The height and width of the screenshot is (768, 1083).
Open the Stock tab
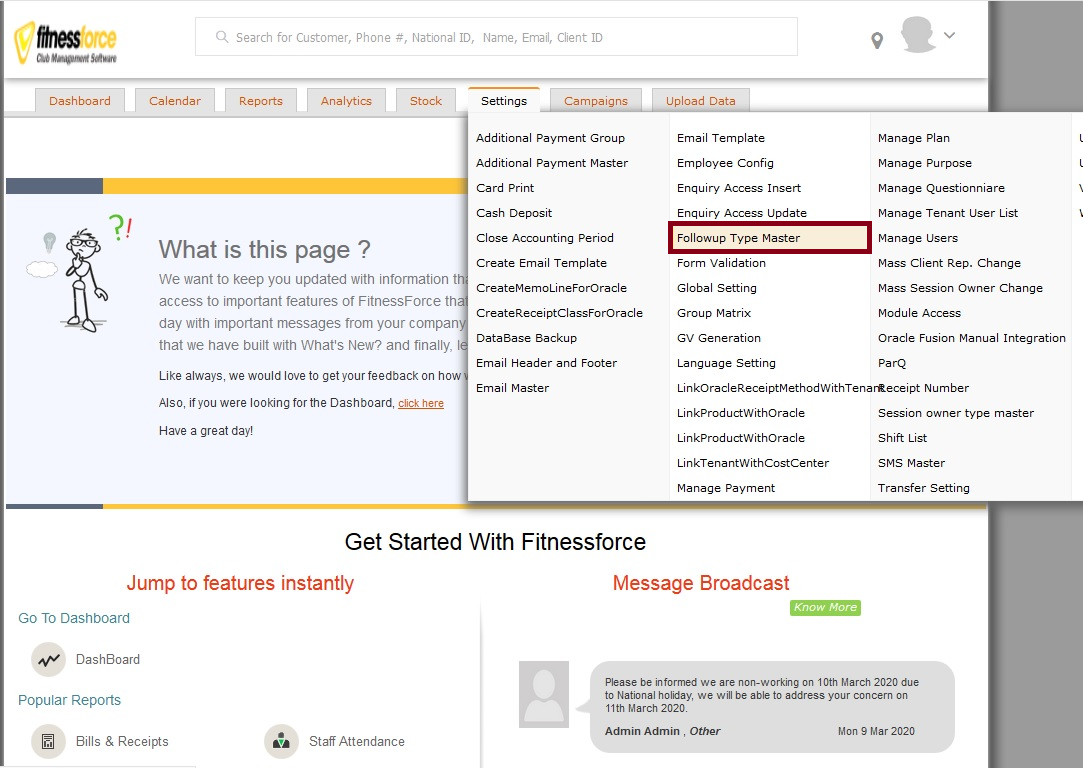pyautogui.click(x=425, y=101)
